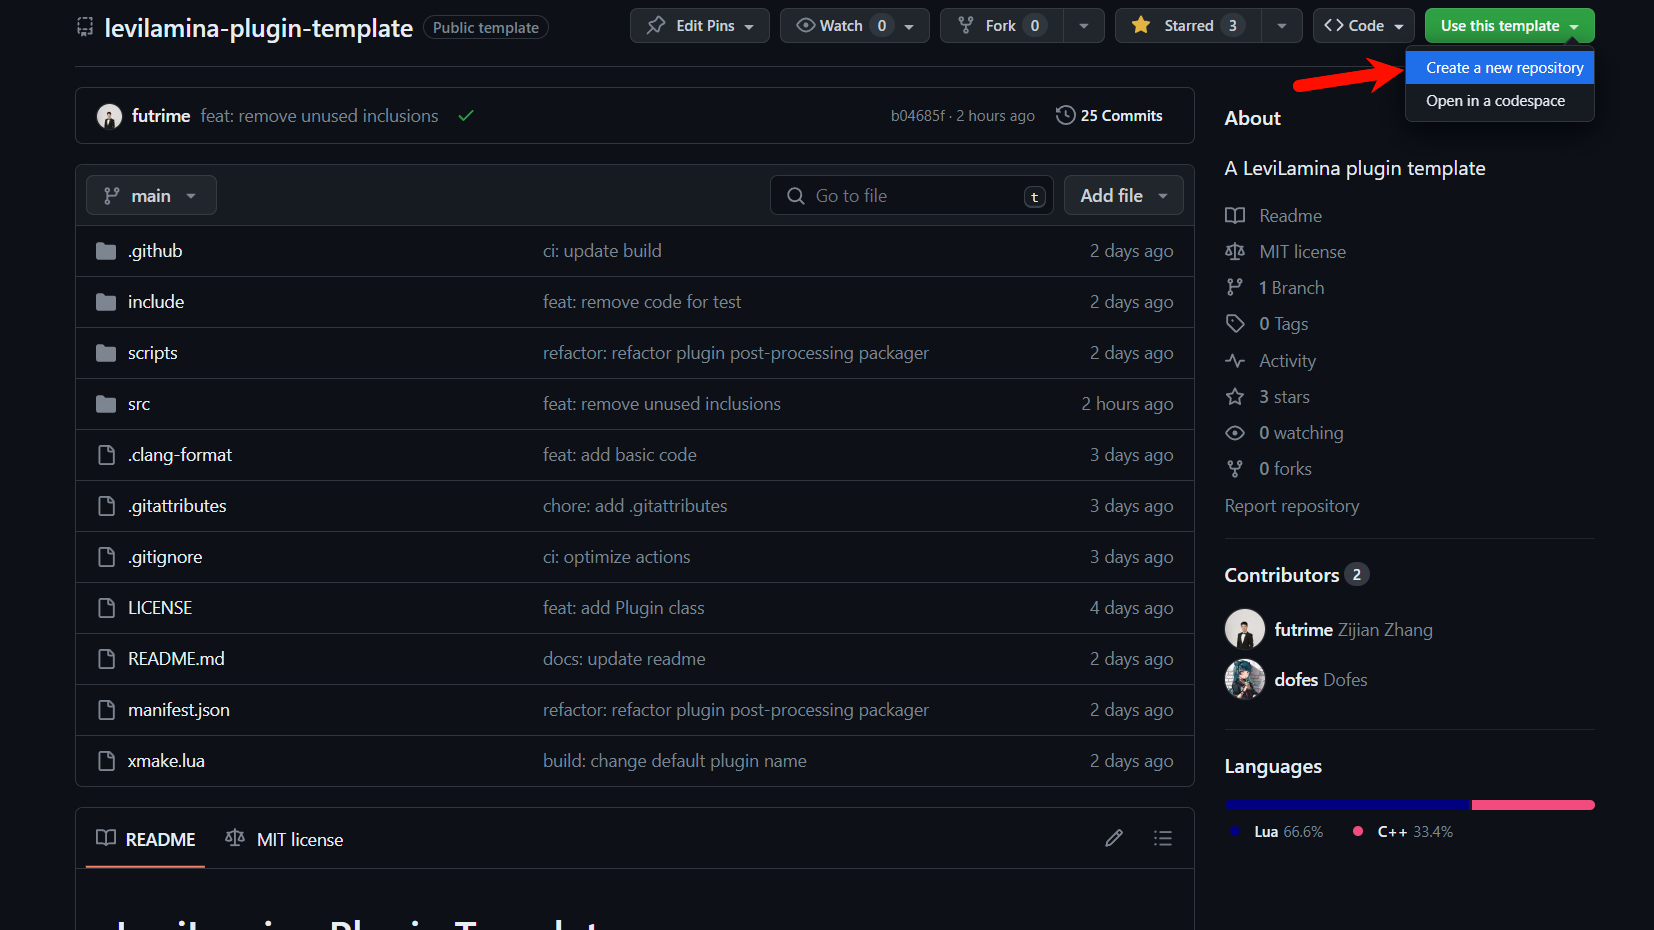Screen dimensions: 1654x930
Task: Click the Fork button
Action: point(1002,26)
